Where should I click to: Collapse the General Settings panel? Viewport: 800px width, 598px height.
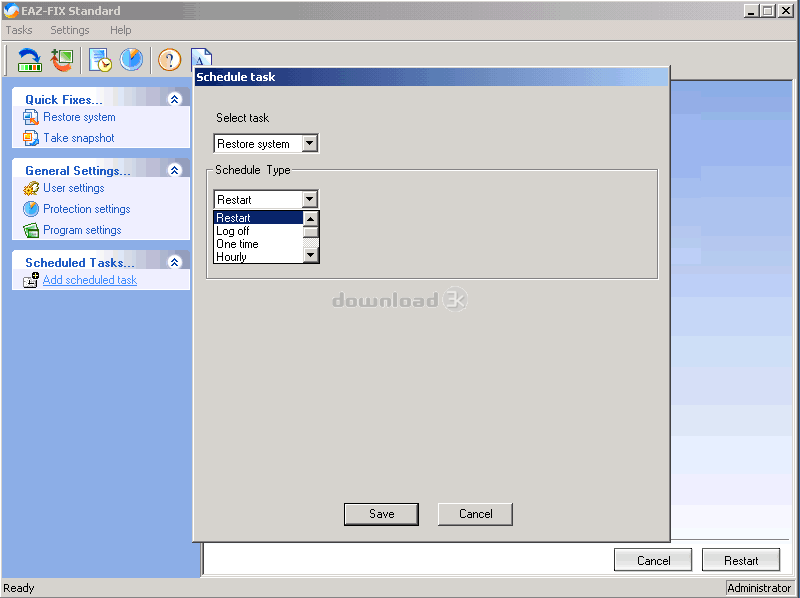pos(175,170)
